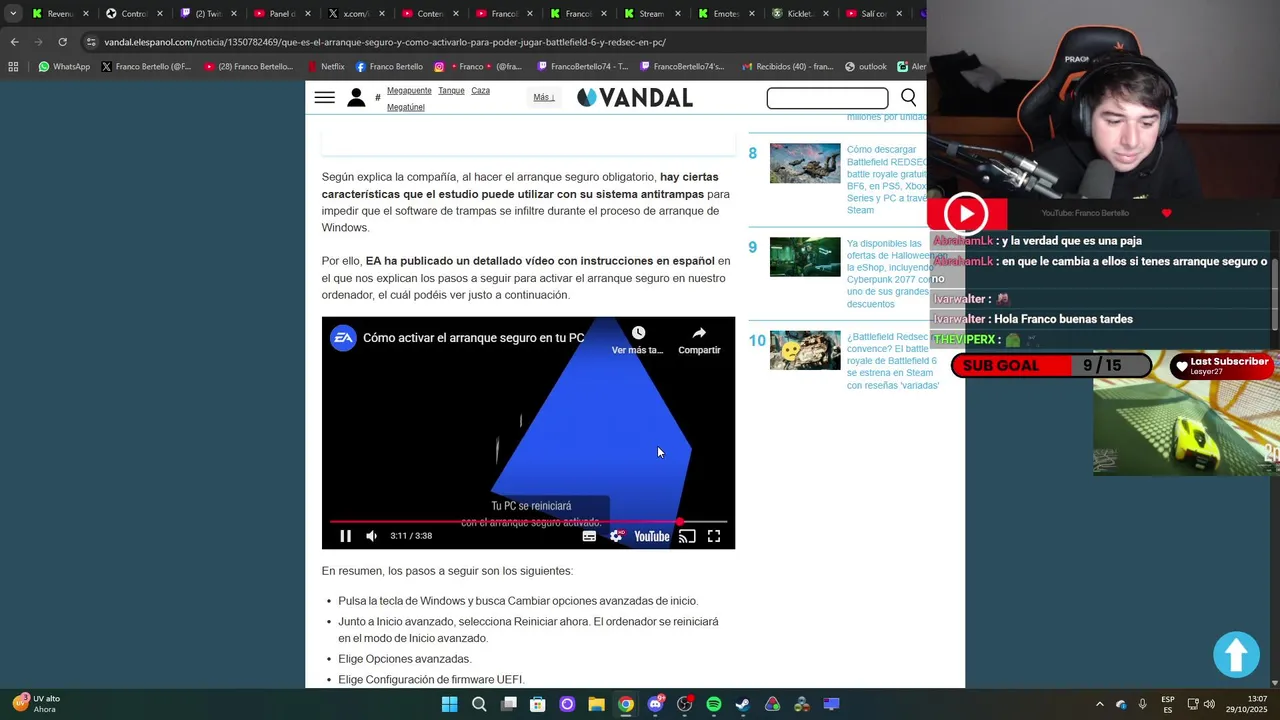Image resolution: width=1280 pixels, height=720 pixels.
Task: Open the UV alto weather widget
Action: 37,704
